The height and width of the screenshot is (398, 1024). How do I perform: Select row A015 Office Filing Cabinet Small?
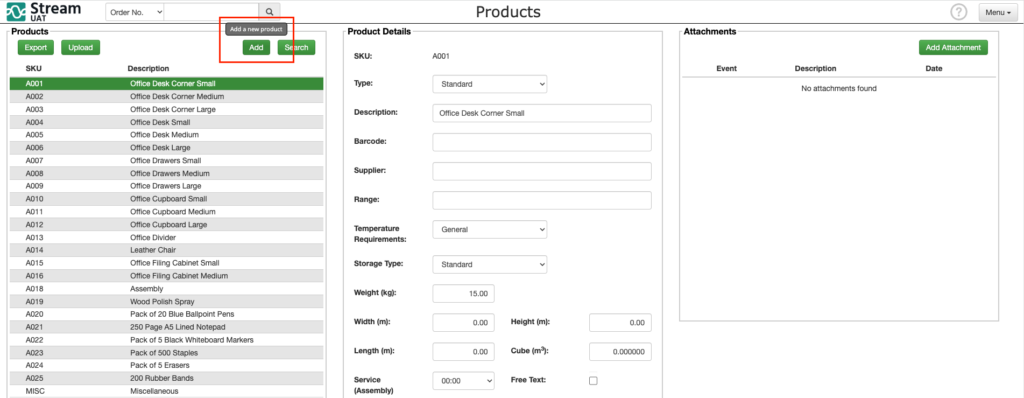(x=167, y=263)
